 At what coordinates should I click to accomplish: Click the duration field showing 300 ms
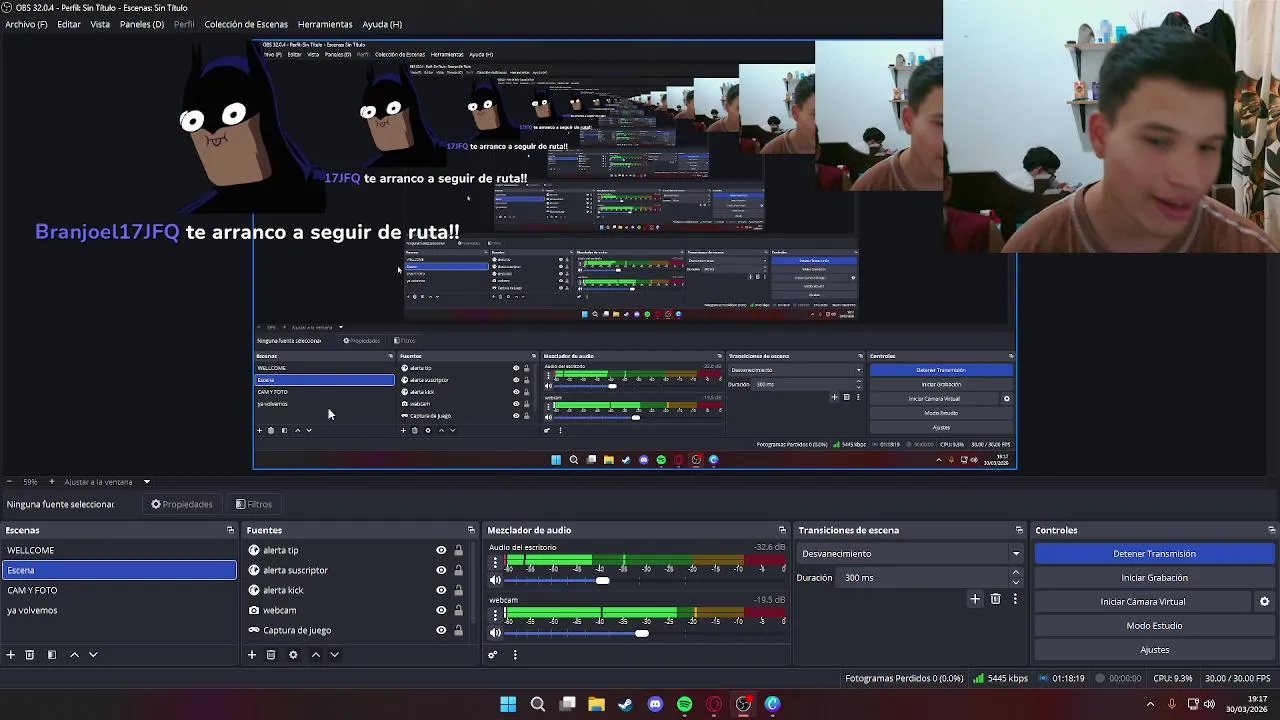coord(925,578)
